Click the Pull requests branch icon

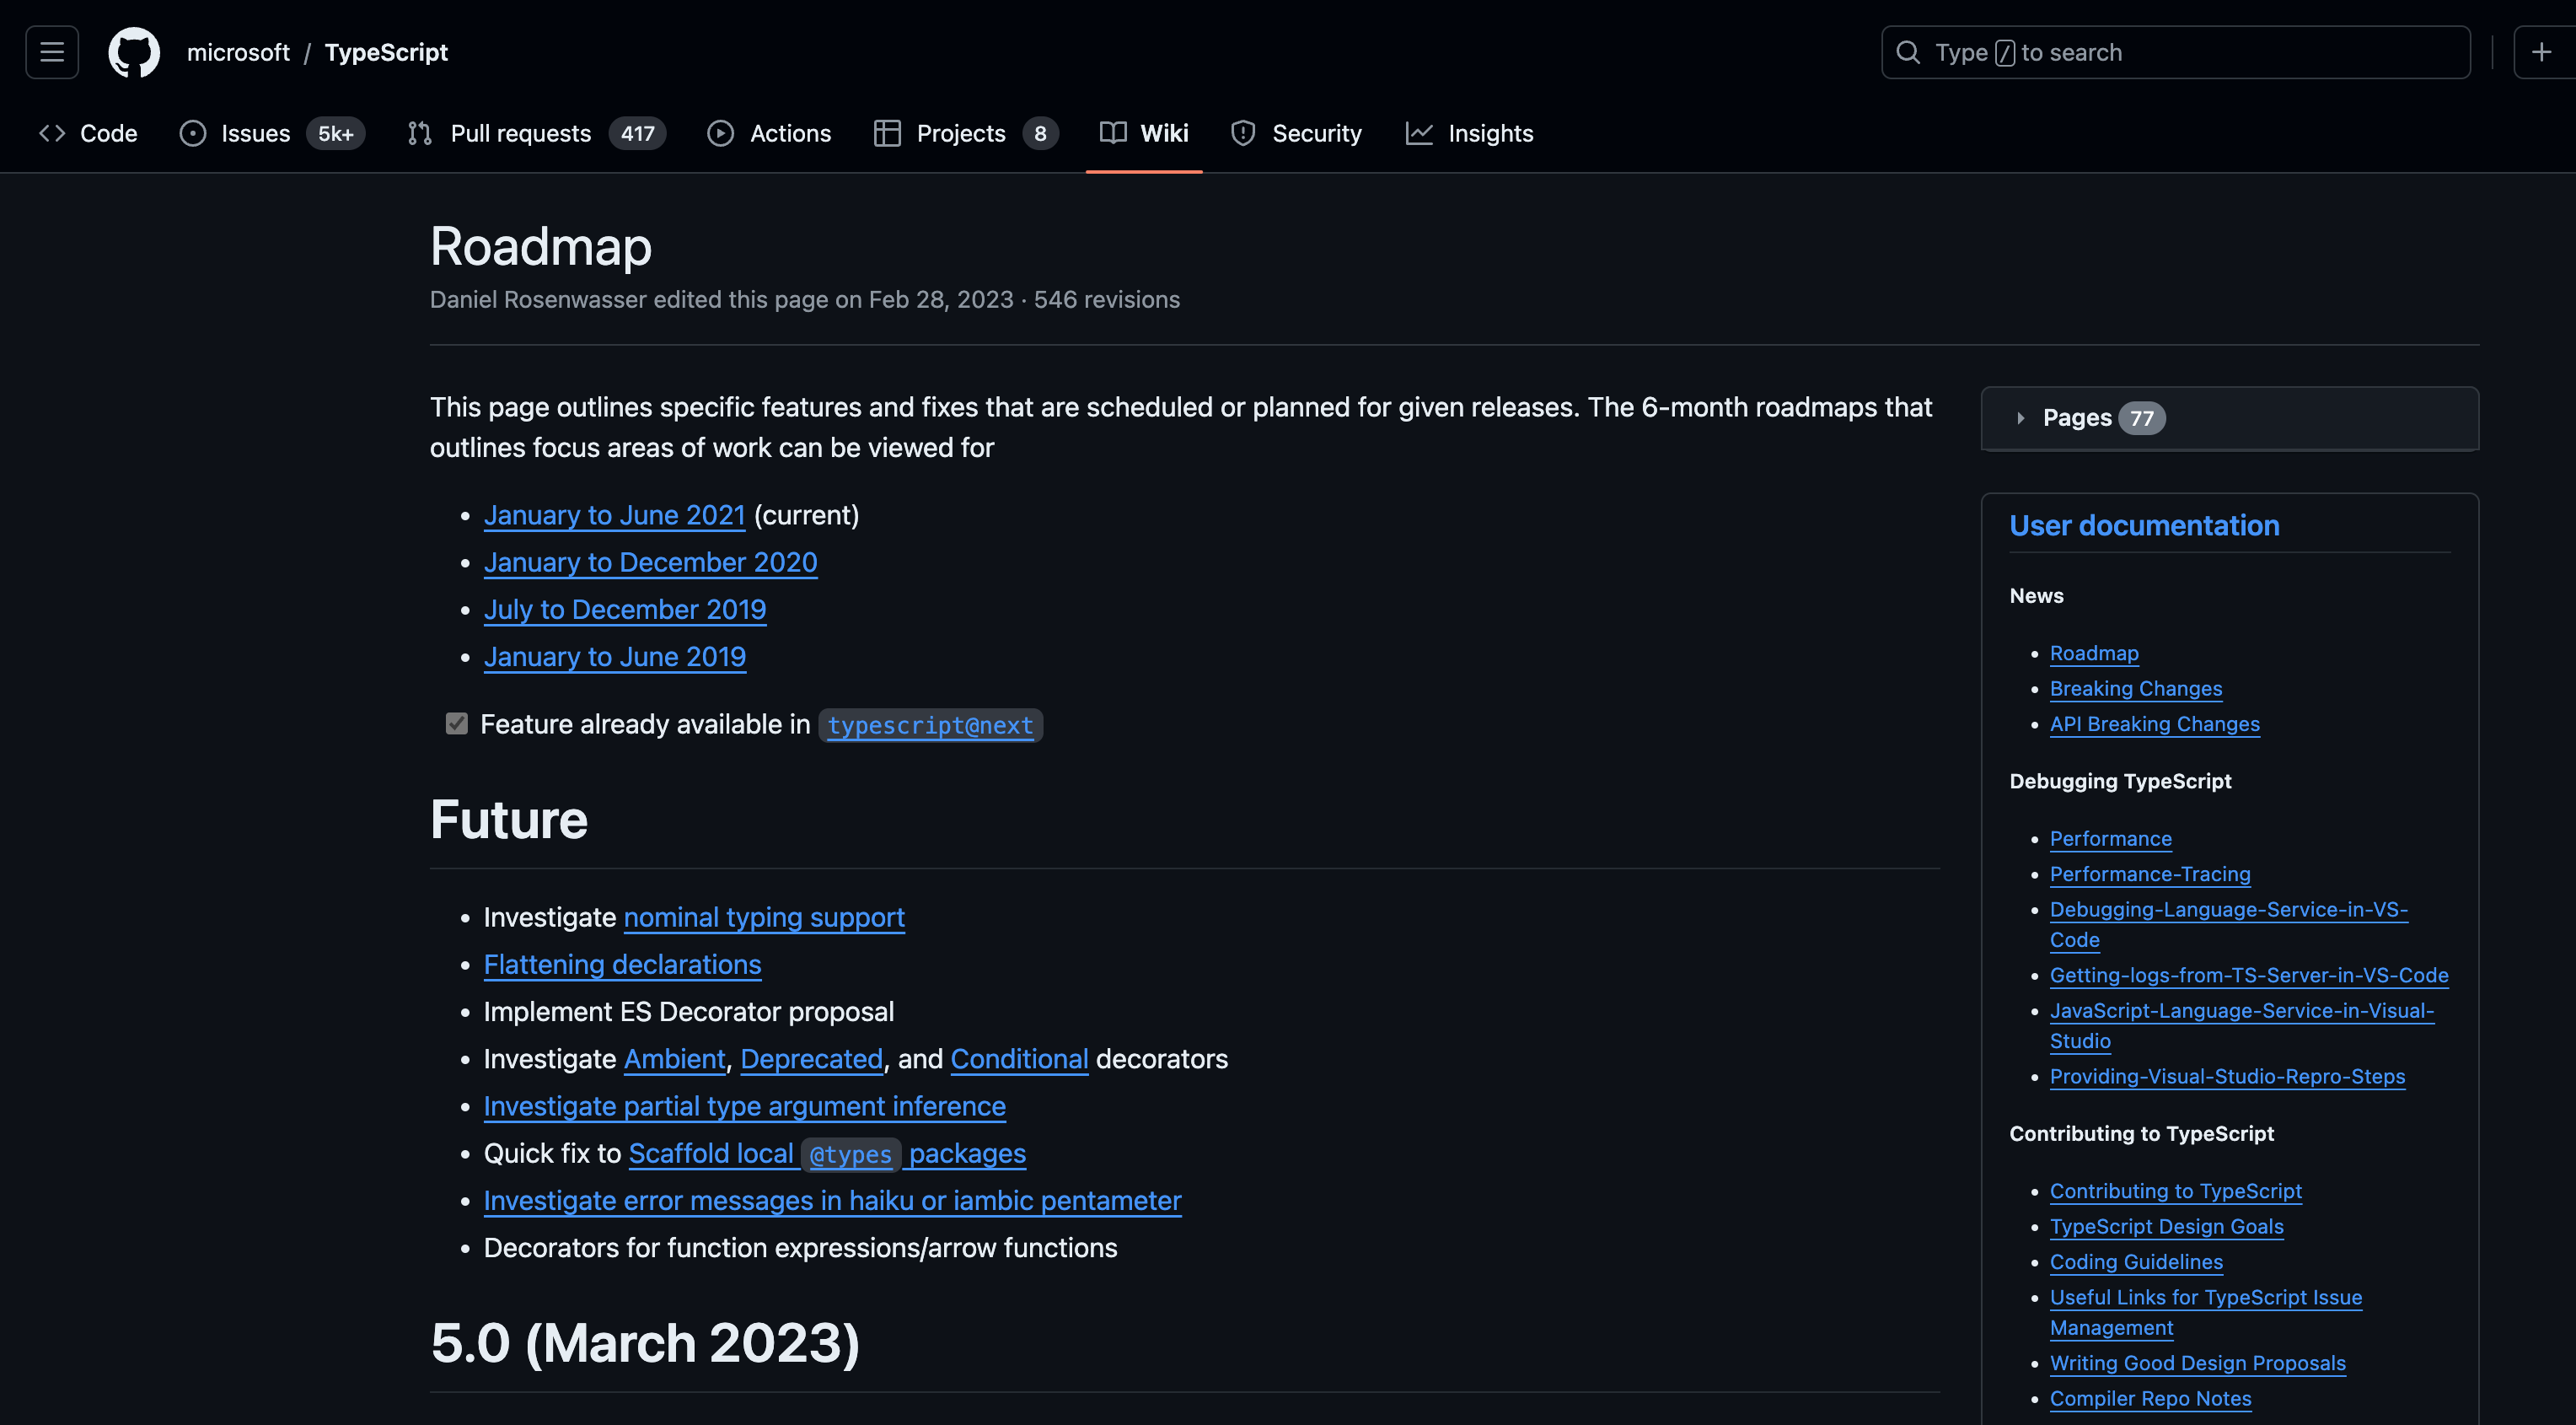pyautogui.click(x=420, y=133)
